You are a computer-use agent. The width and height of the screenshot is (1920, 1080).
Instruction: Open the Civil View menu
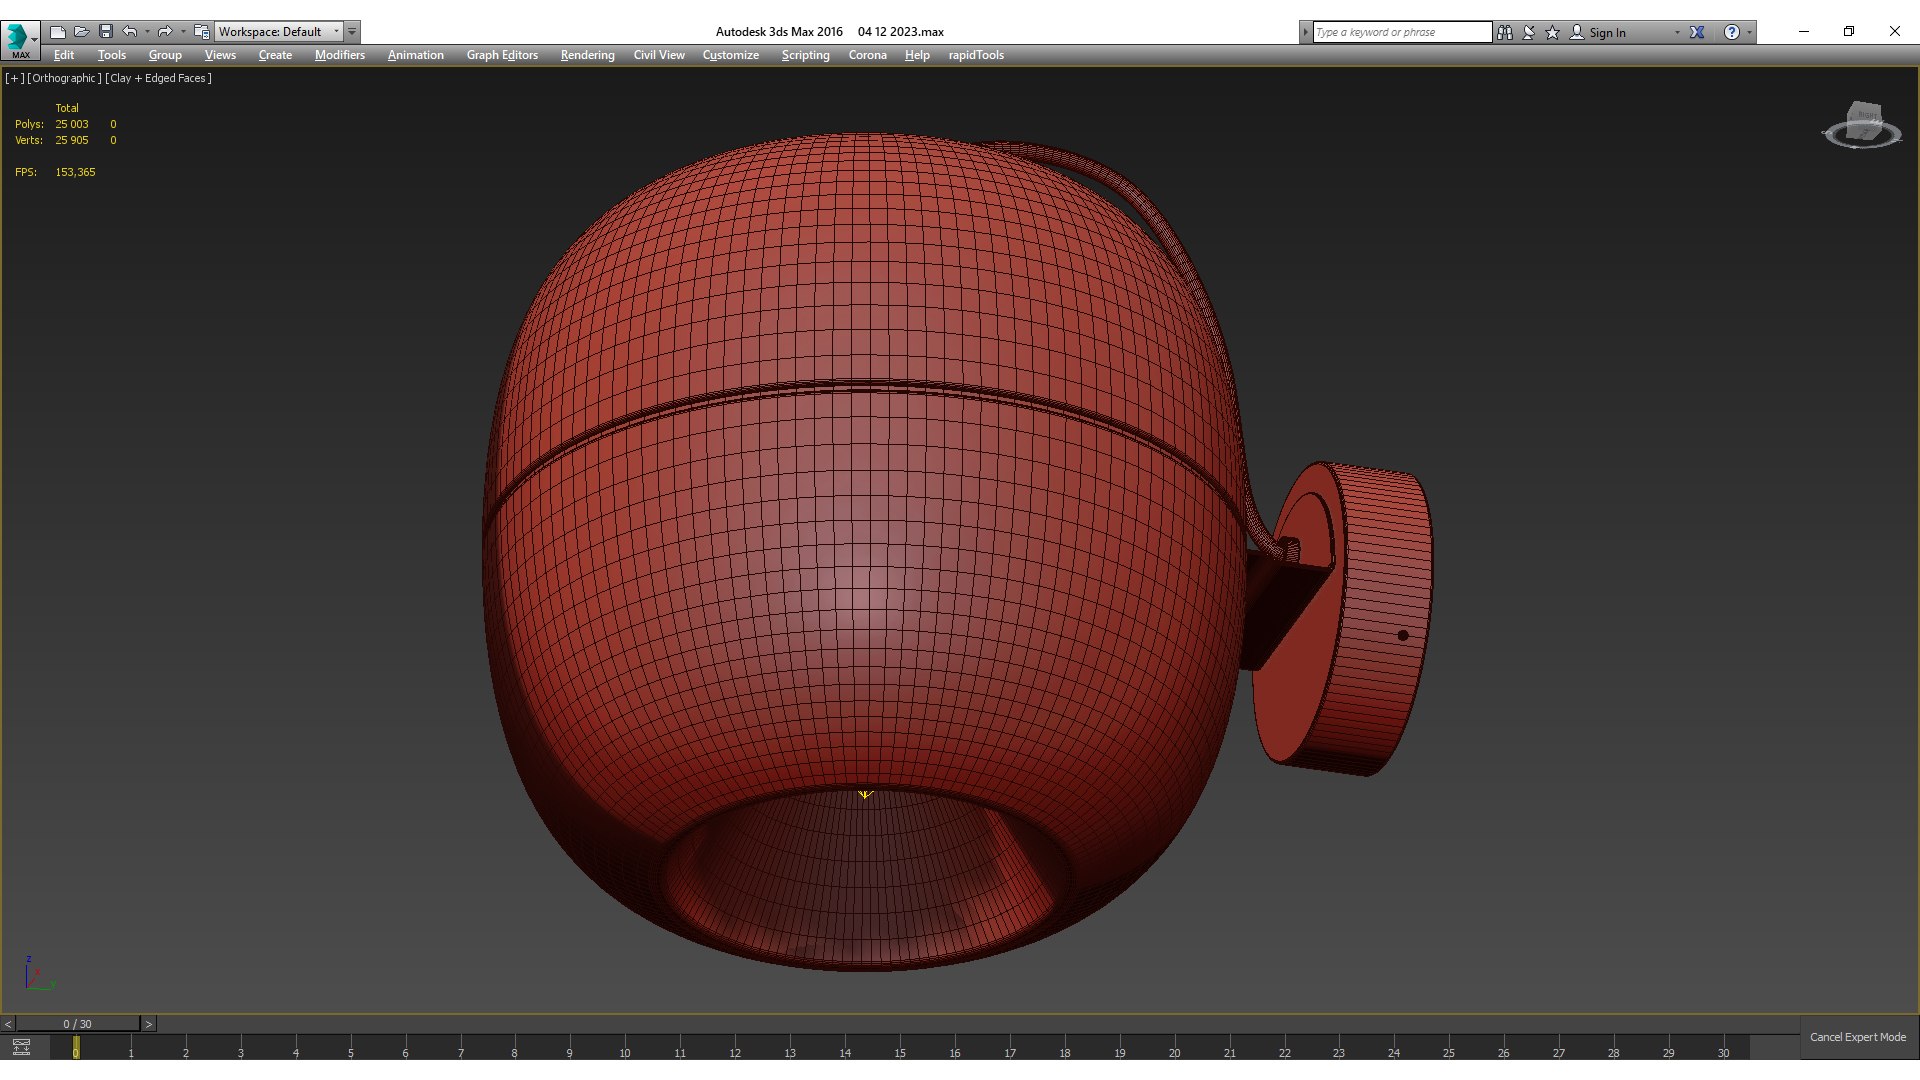click(x=659, y=55)
